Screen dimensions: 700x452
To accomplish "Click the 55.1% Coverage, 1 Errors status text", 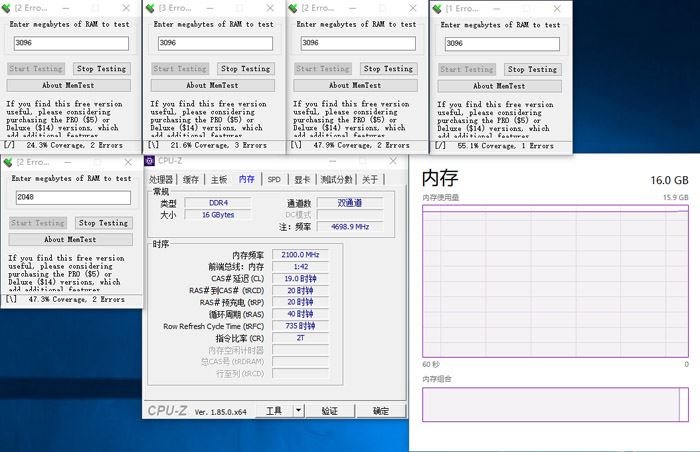I will pyautogui.click(x=505, y=146).
